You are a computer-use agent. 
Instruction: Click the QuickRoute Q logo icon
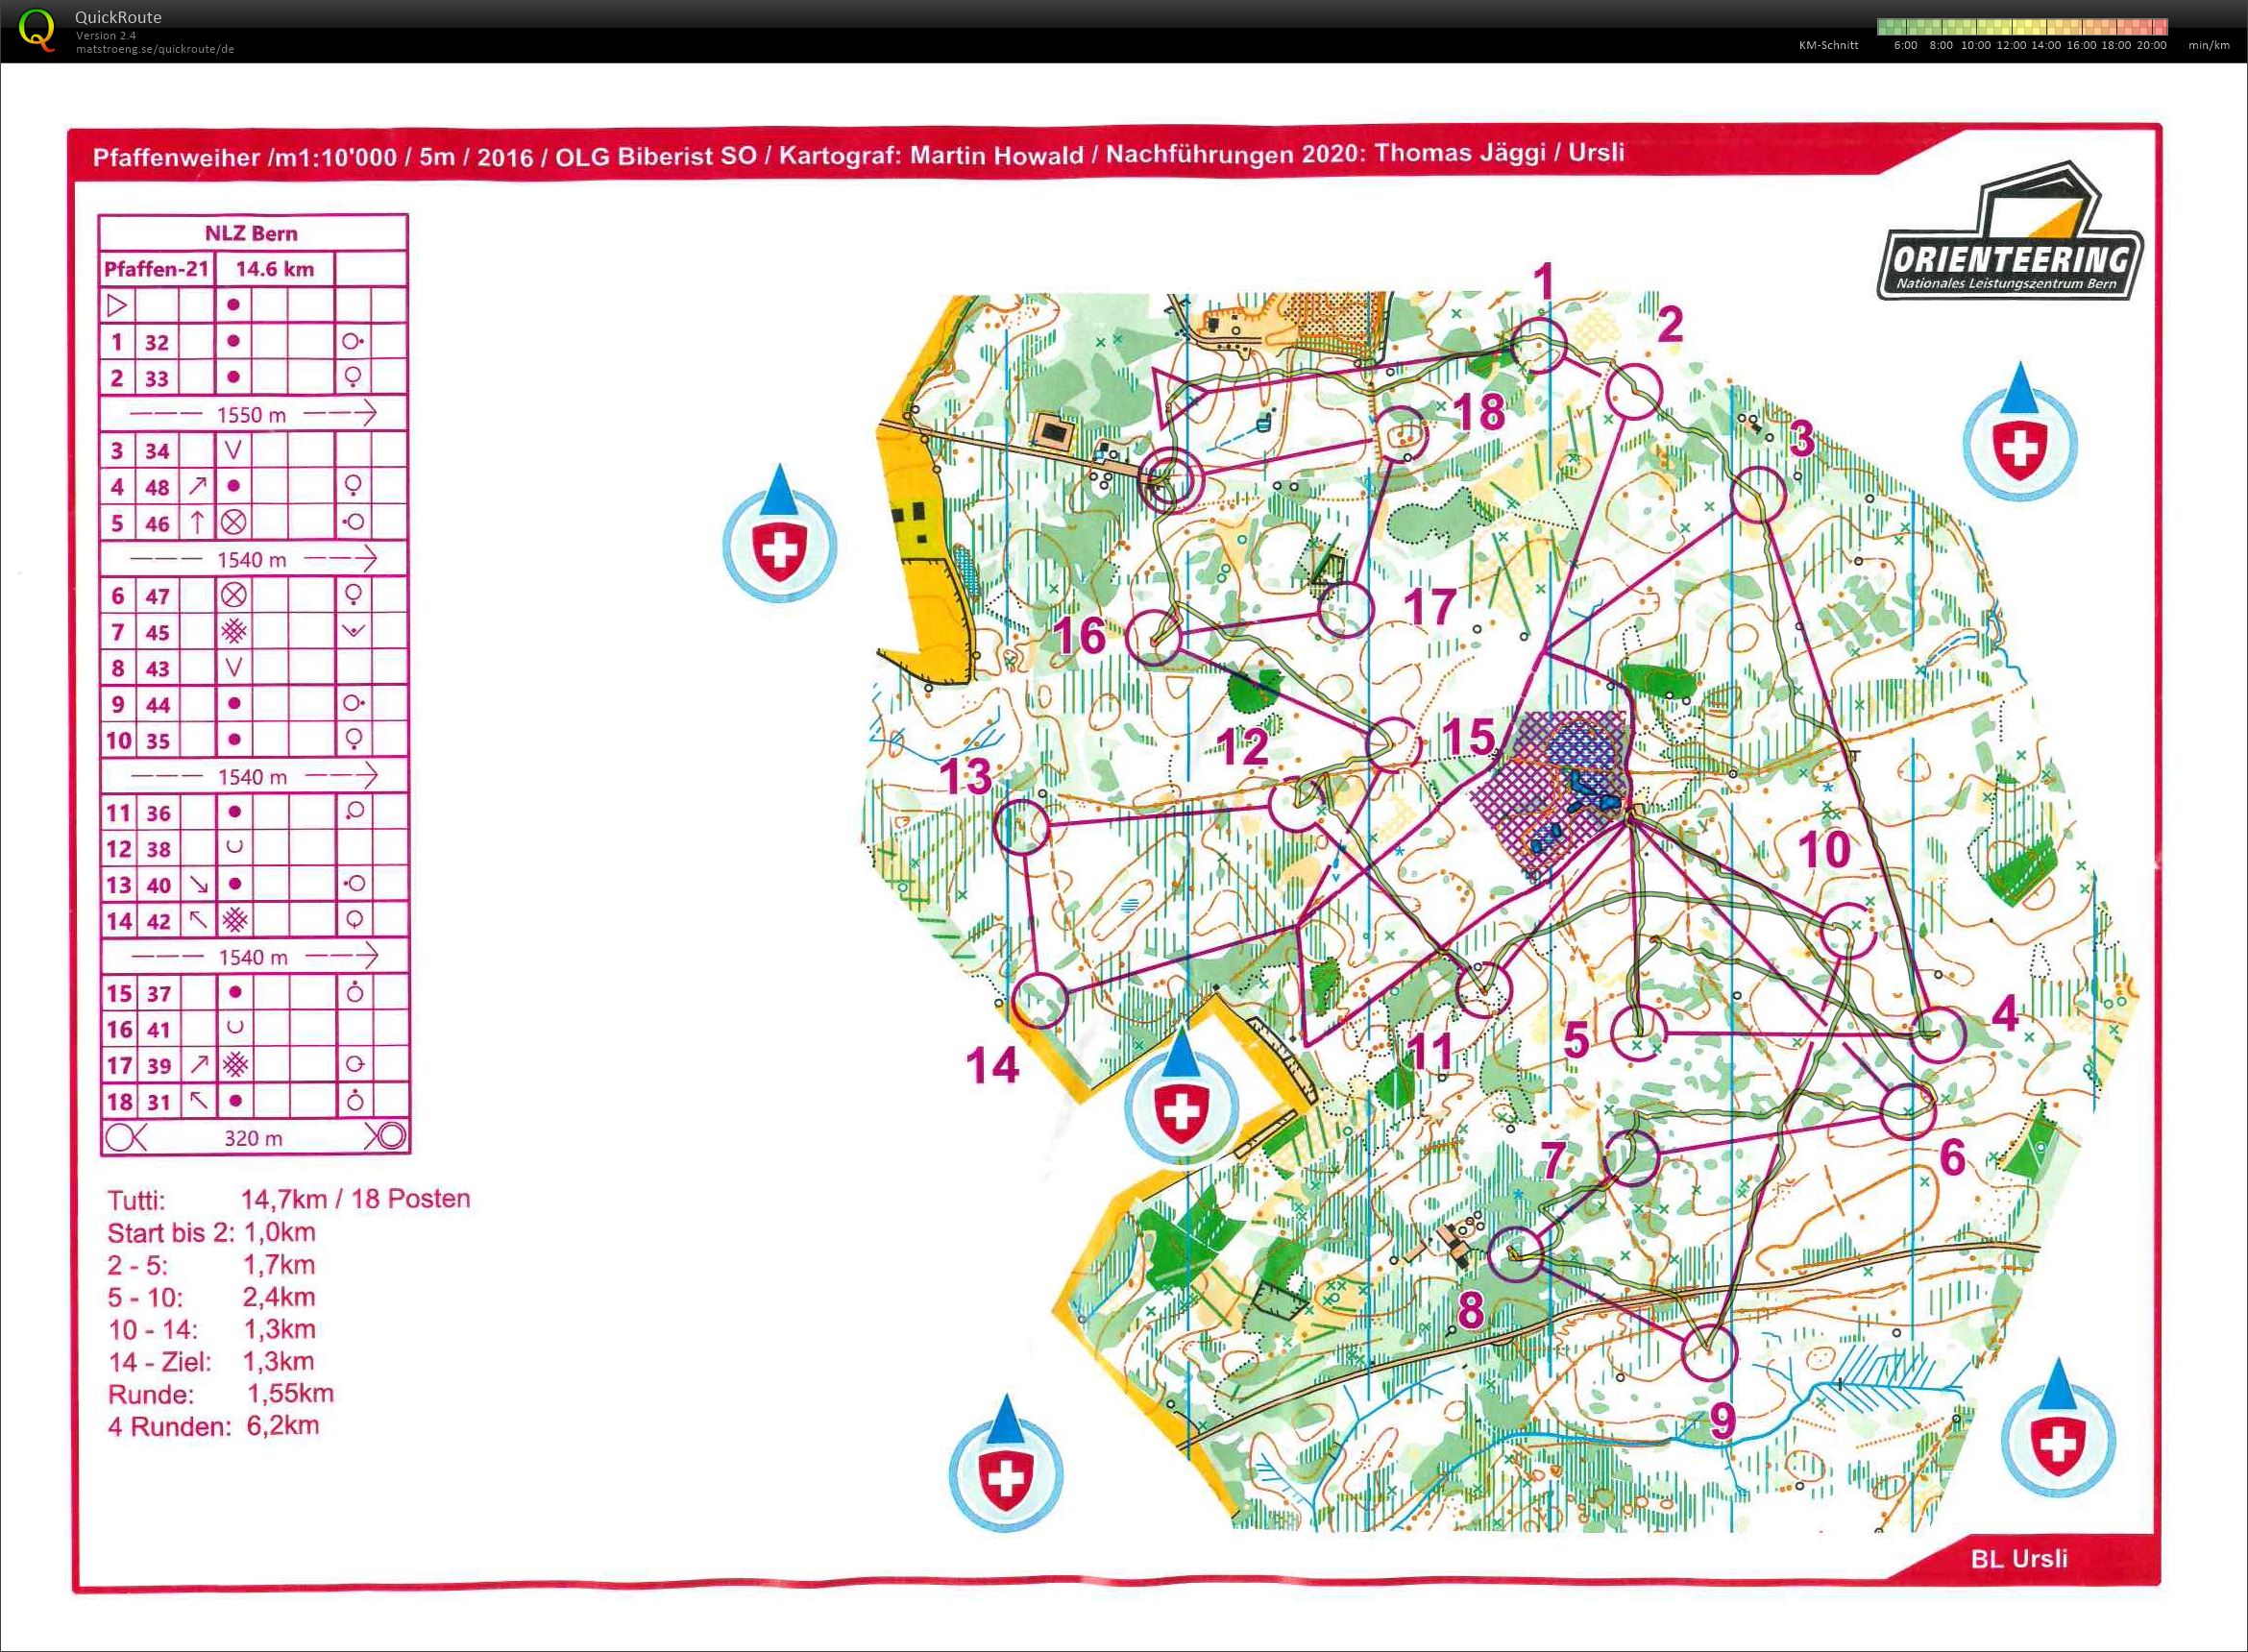(x=38, y=31)
